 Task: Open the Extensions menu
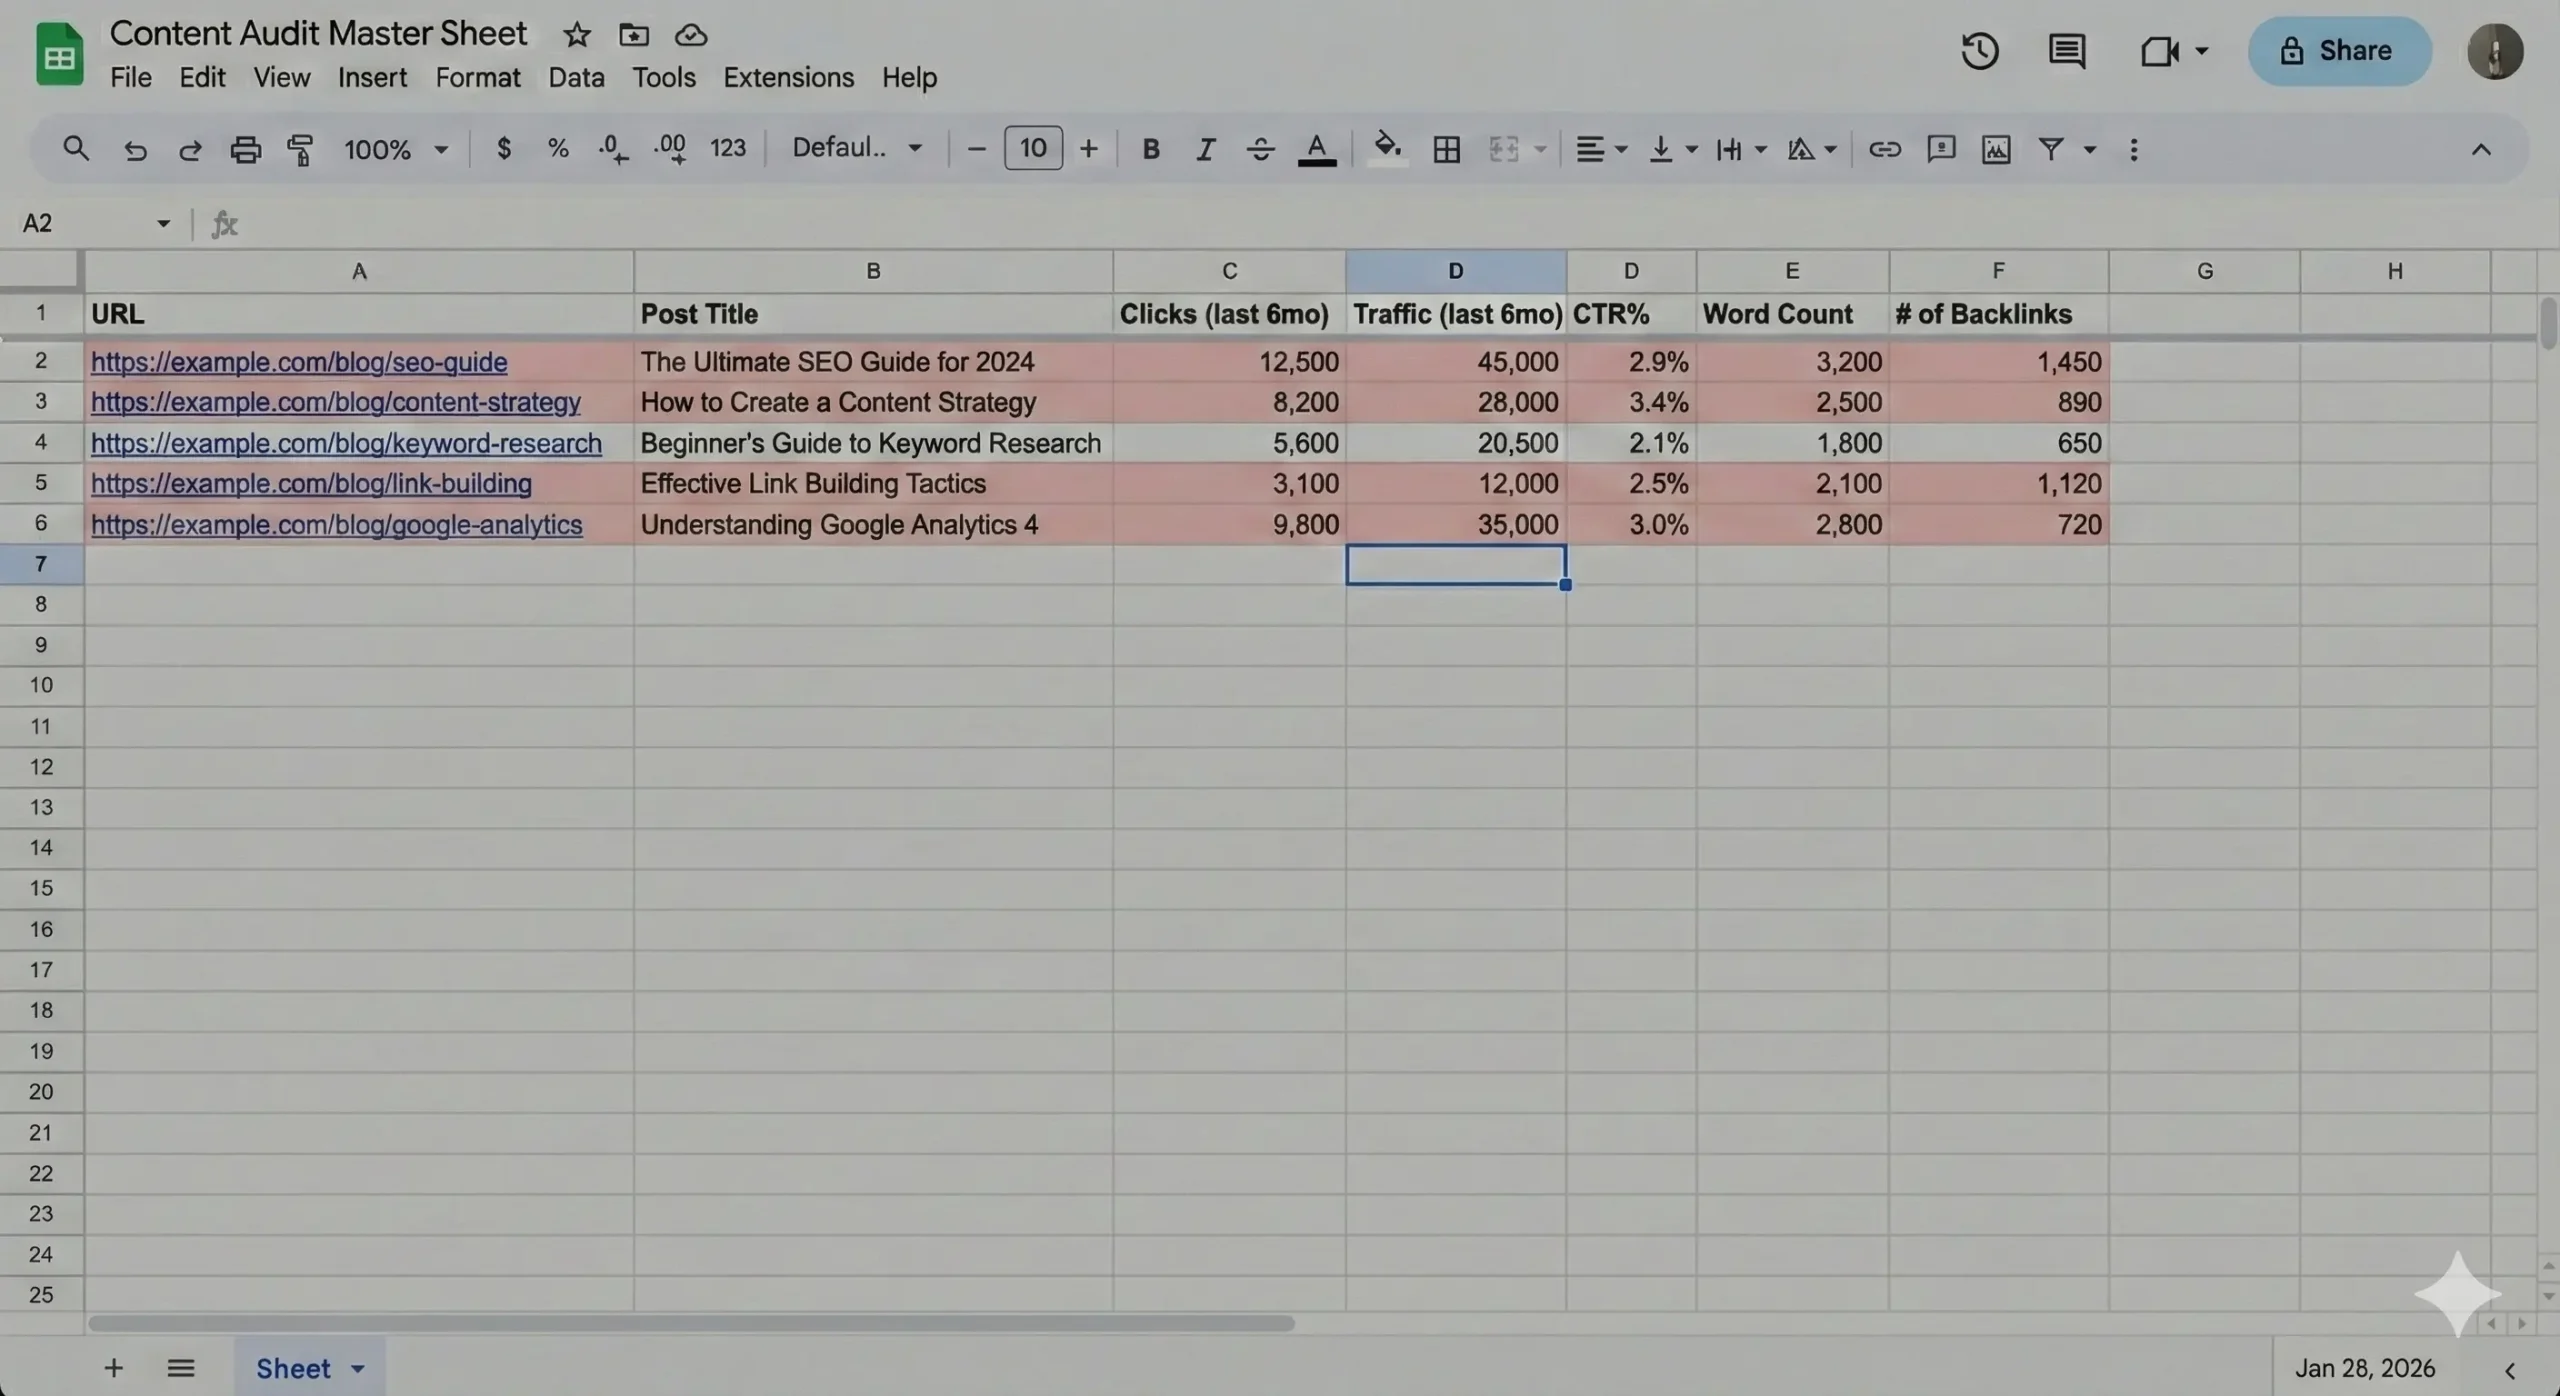[x=789, y=77]
